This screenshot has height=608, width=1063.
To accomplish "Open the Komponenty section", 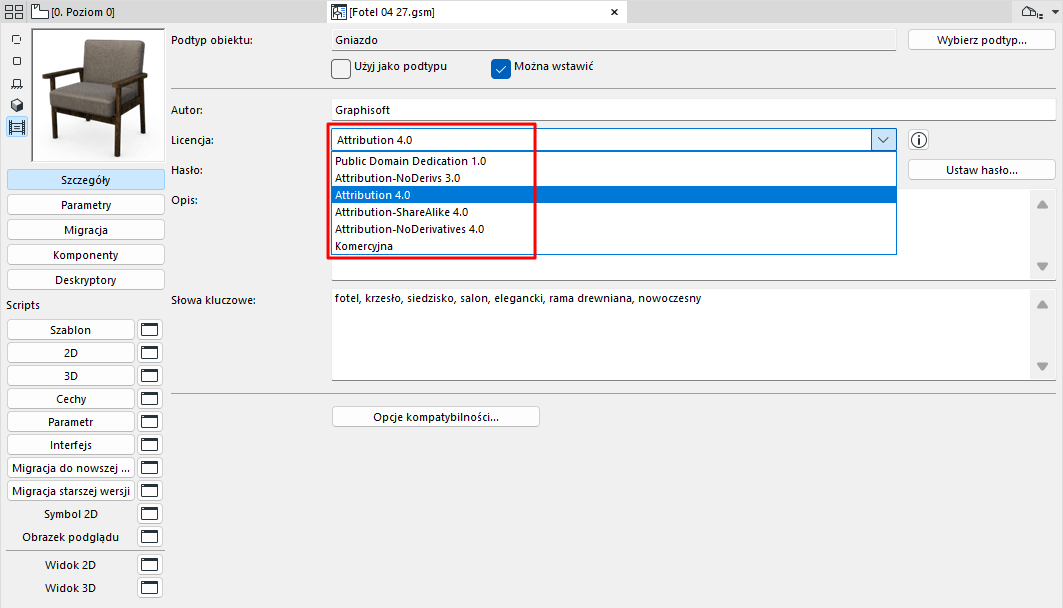I will tap(85, 256).
